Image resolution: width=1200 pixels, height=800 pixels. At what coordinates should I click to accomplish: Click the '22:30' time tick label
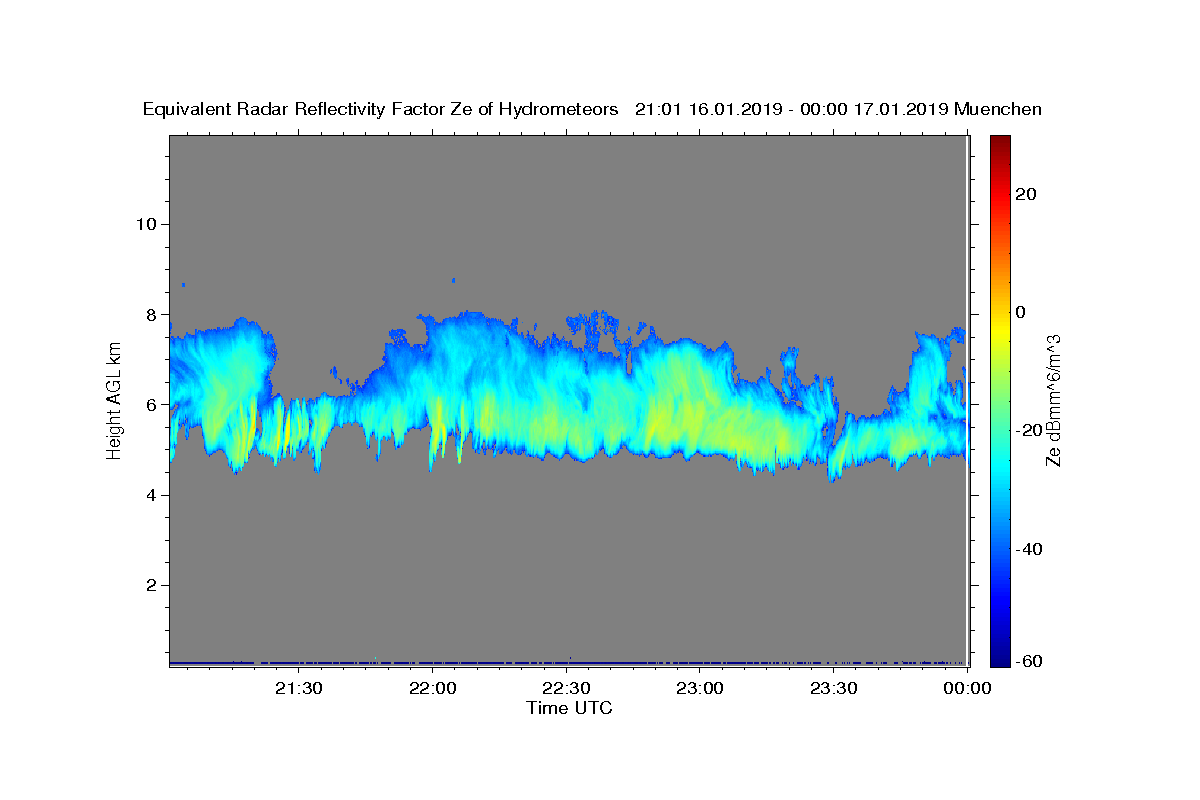tap(566, 689)
